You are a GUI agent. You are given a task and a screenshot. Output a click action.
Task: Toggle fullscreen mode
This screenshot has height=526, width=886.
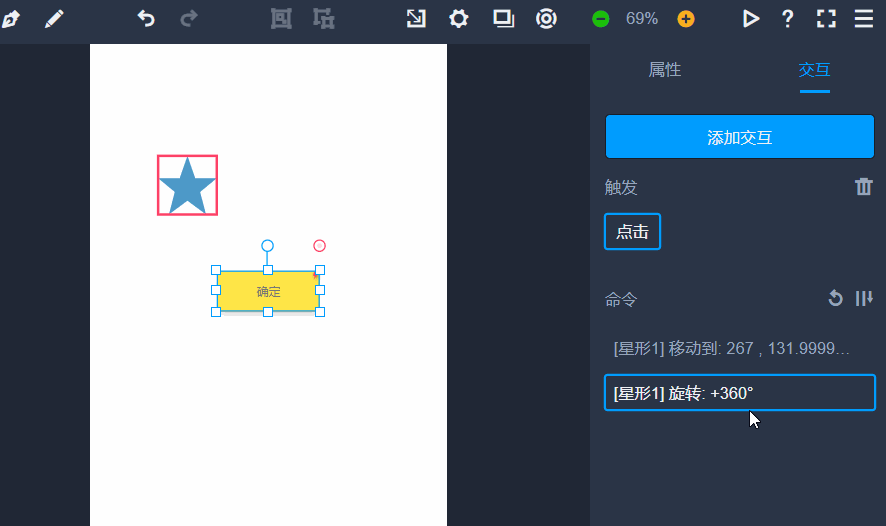(x=826, y=19)
